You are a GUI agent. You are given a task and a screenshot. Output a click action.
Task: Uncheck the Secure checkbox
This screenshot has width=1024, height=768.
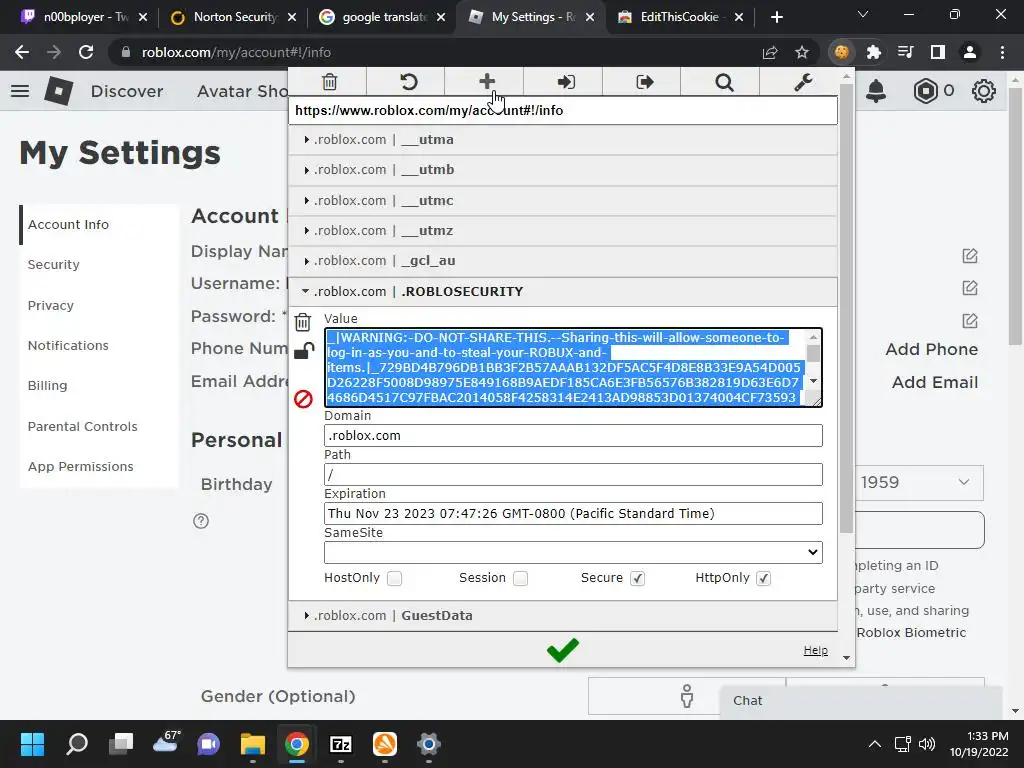coord(637,578)
